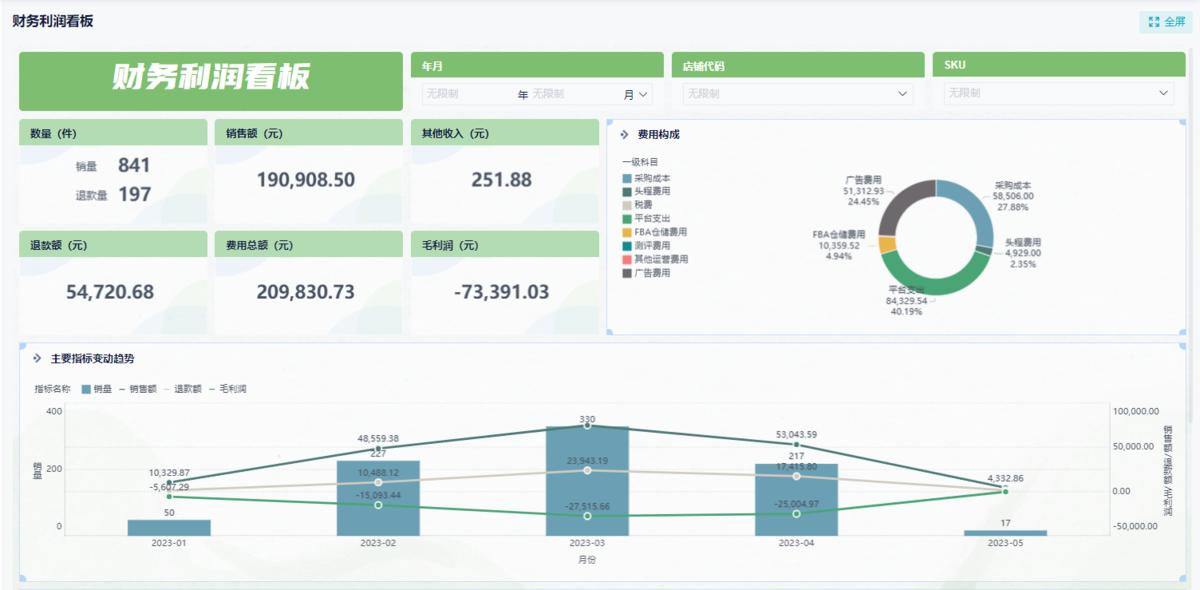The image size is (1200, 590).
Task: Click the FBA仓储费用 yellow legend swatch
Action: (627, 232)
